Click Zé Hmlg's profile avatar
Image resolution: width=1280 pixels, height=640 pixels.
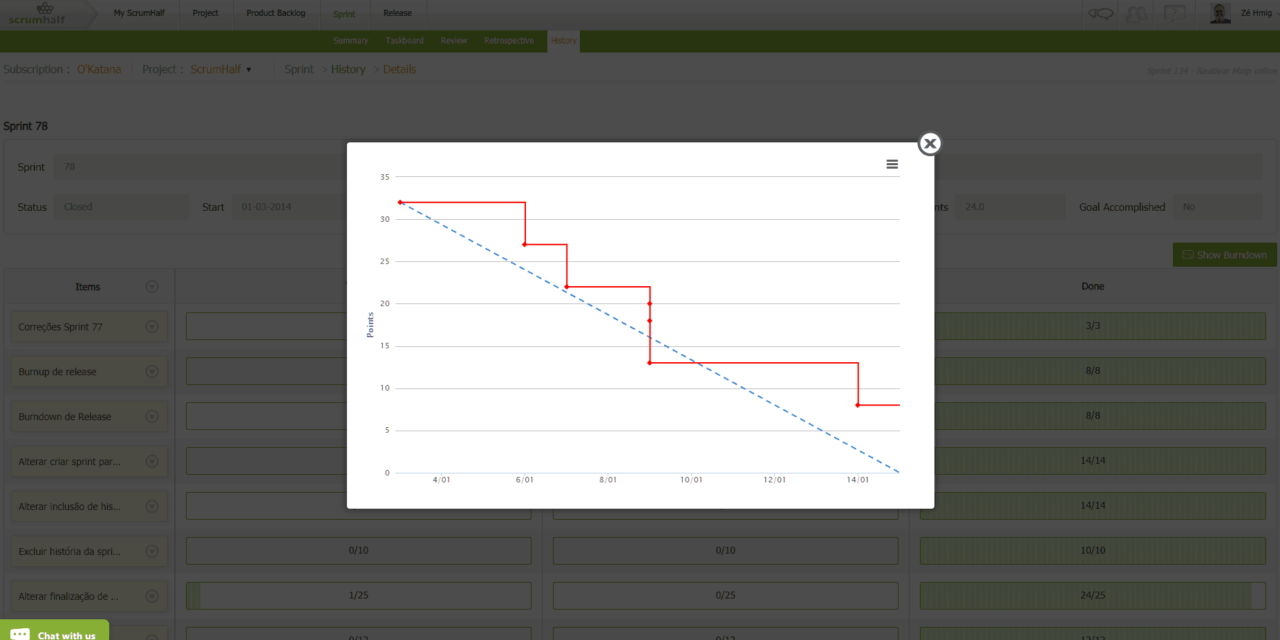[1219, 12]
